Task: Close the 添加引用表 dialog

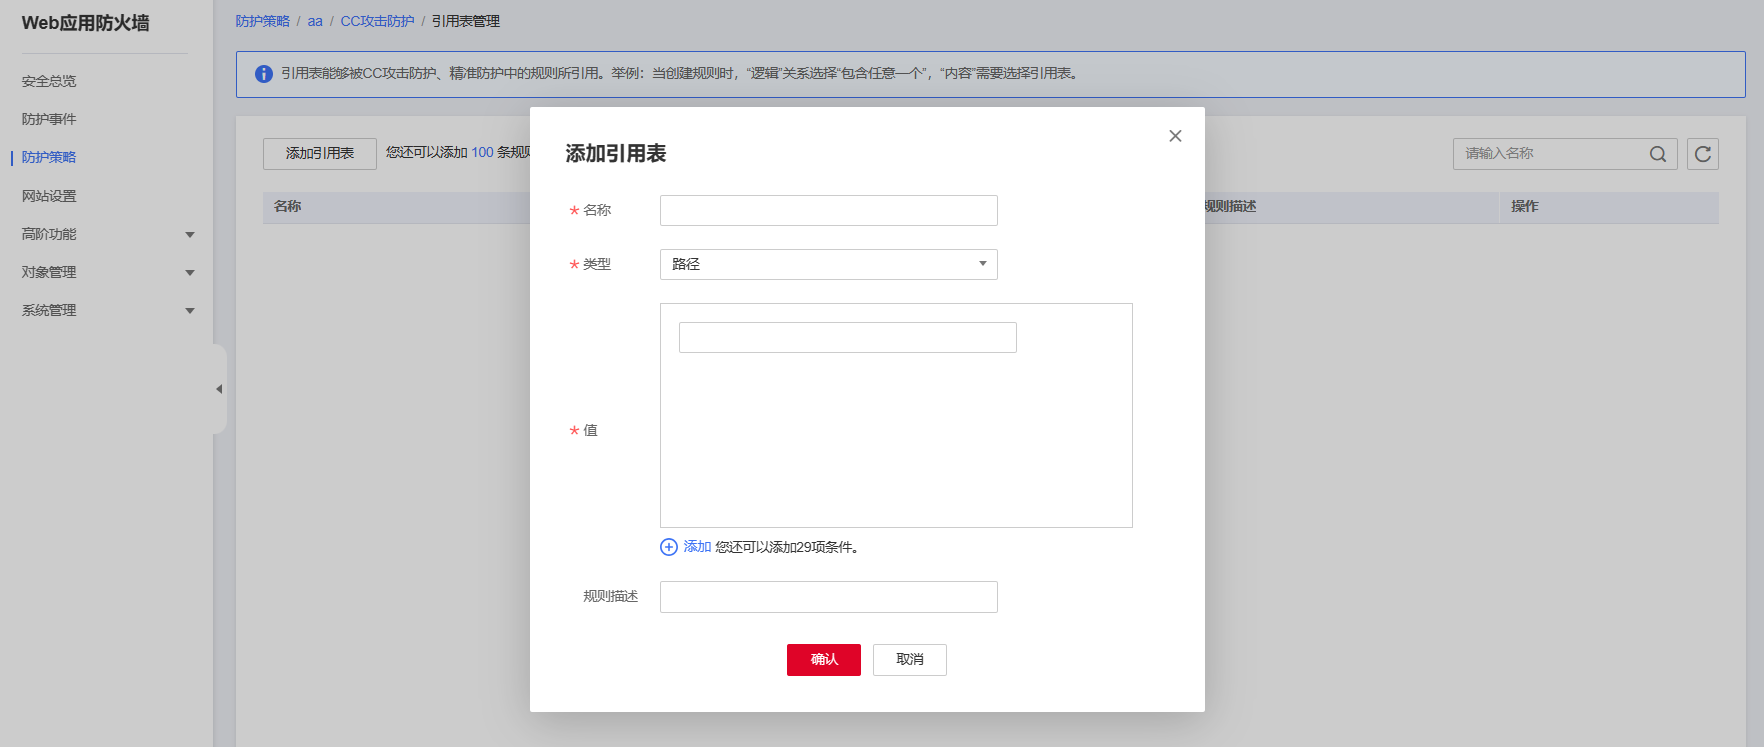Action: tap(1175, 136)
